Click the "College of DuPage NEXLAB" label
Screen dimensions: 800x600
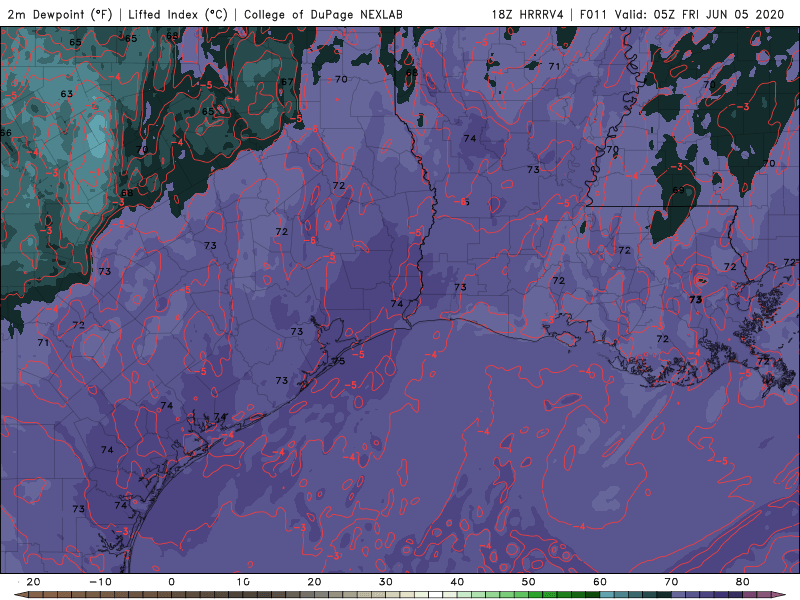[x=323, y=14]
